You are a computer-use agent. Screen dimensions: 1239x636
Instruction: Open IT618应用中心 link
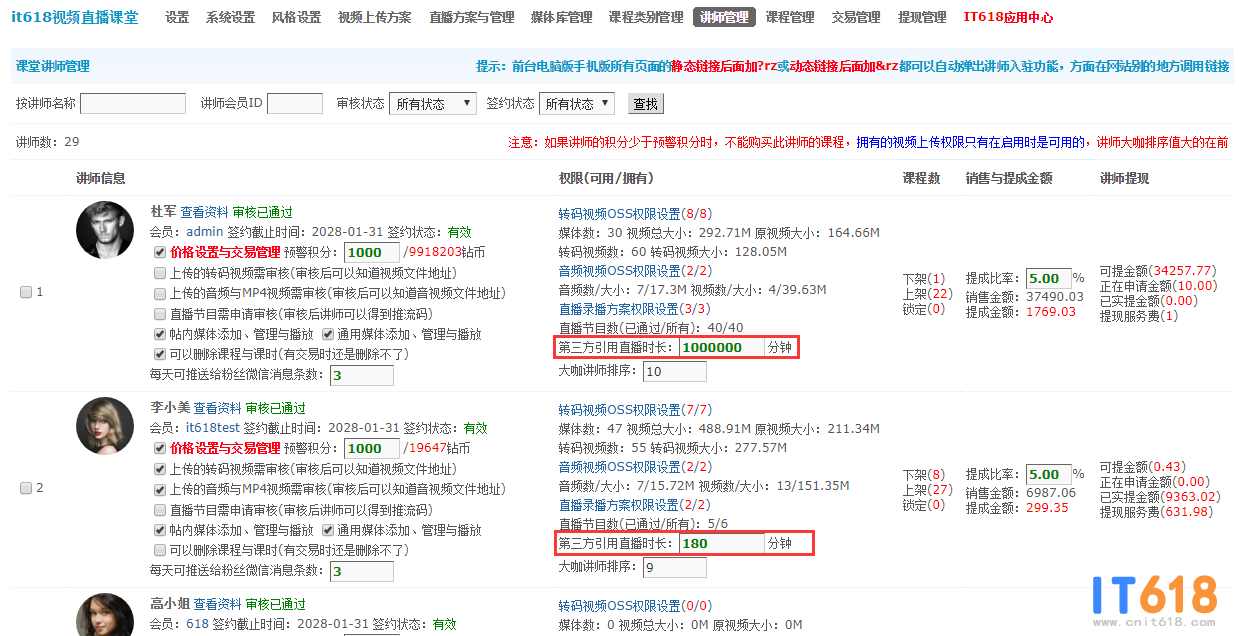(x=1007, y=17)
